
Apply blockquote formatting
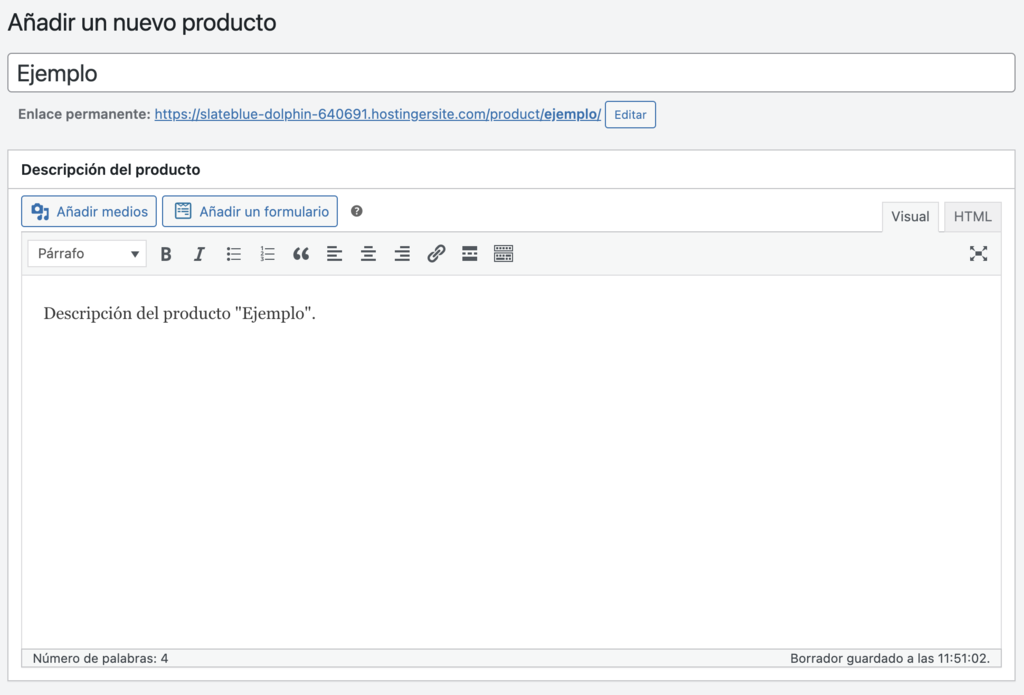(301, 253)
